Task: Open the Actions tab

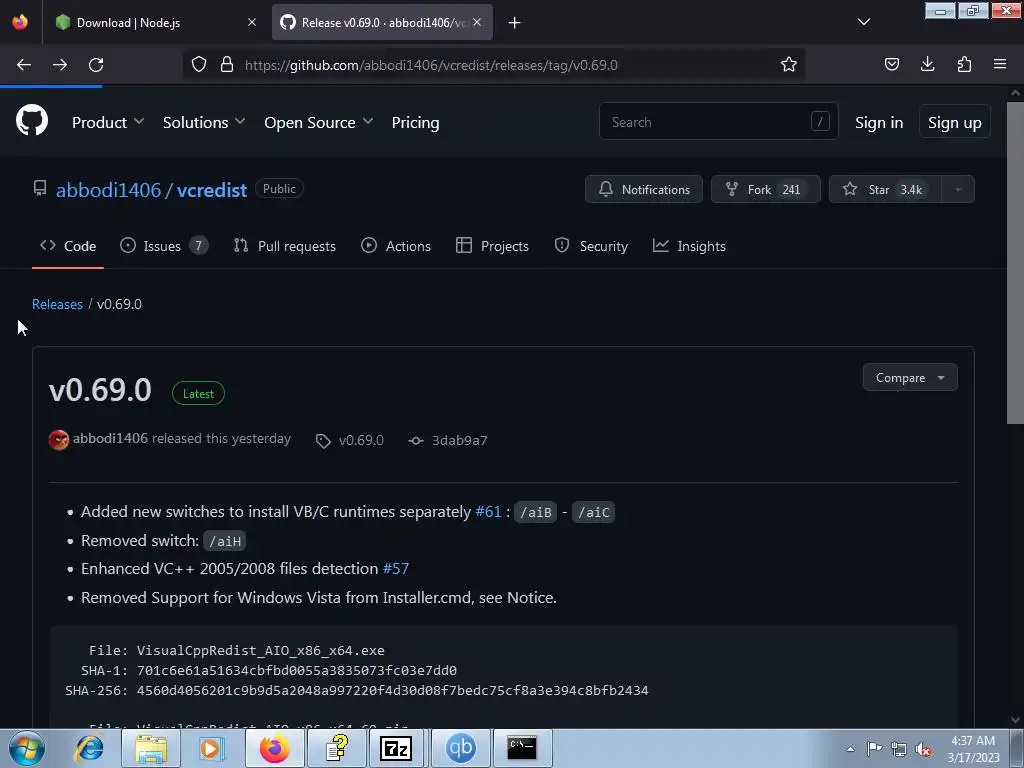Action: point(396,246)
